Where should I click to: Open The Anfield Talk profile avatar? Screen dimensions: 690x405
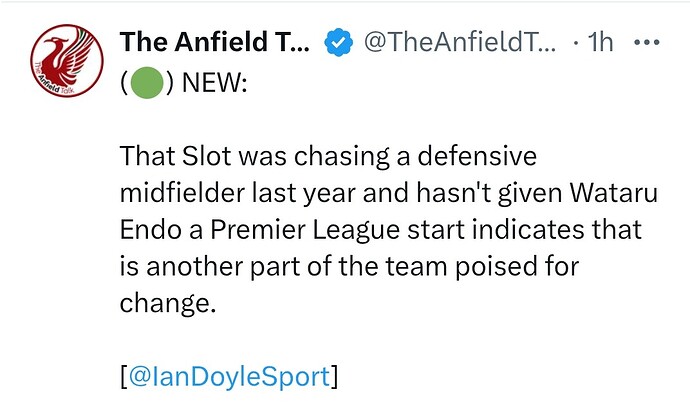click(67, 61)
